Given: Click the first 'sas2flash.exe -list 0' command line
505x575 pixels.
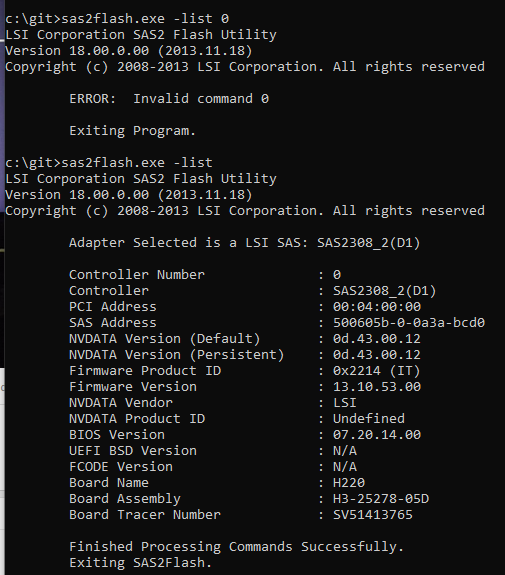Looking at the screenshot, I should (x=117, y=18).
